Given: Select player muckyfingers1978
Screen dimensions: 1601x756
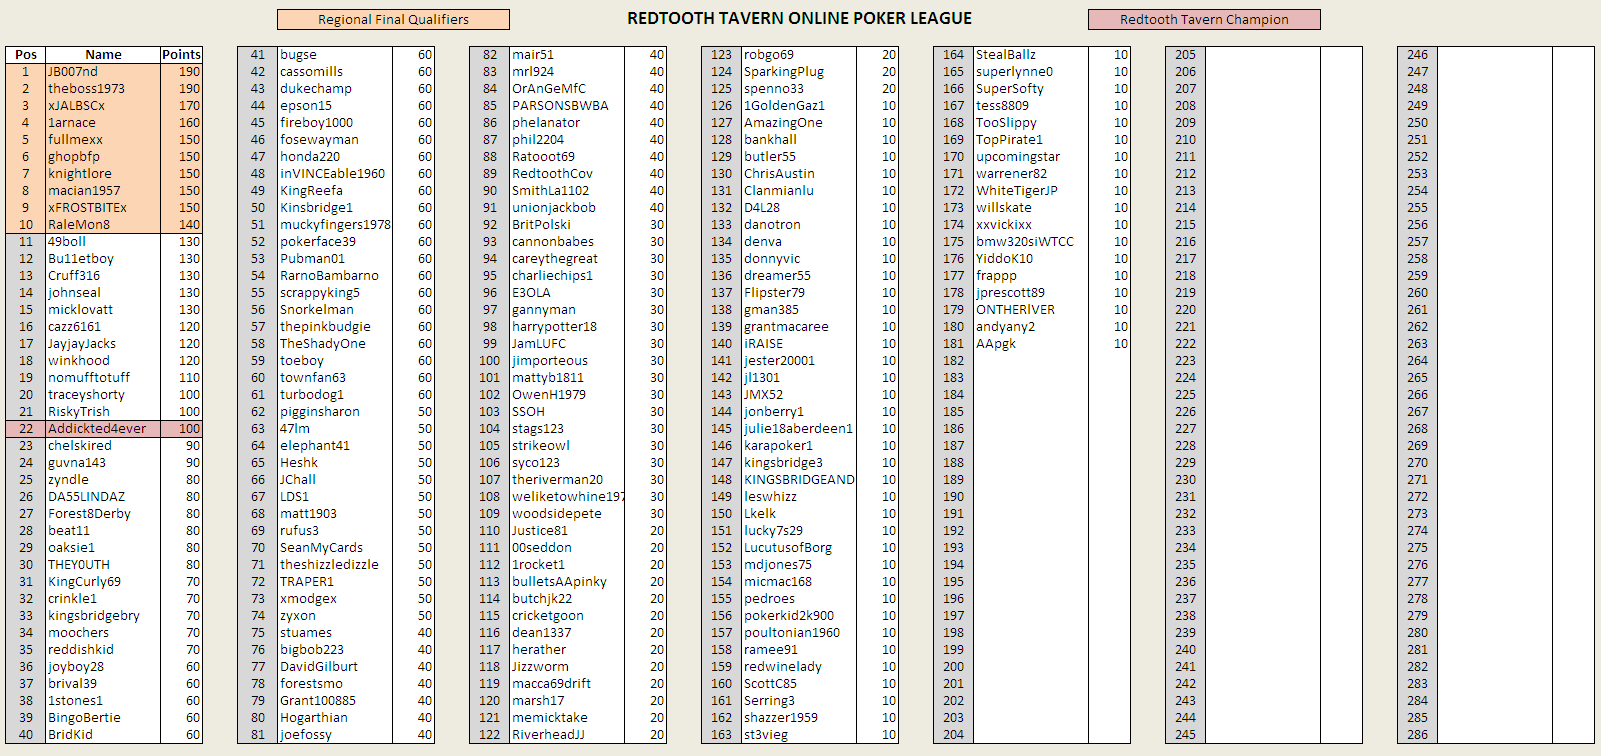Looking at the screenshot, I should 335,224.
